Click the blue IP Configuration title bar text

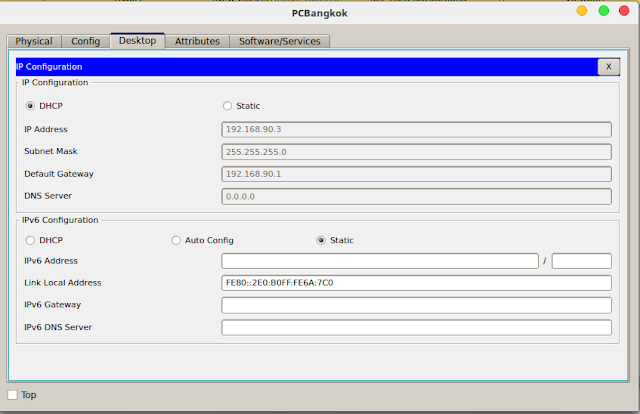[49, 67]
